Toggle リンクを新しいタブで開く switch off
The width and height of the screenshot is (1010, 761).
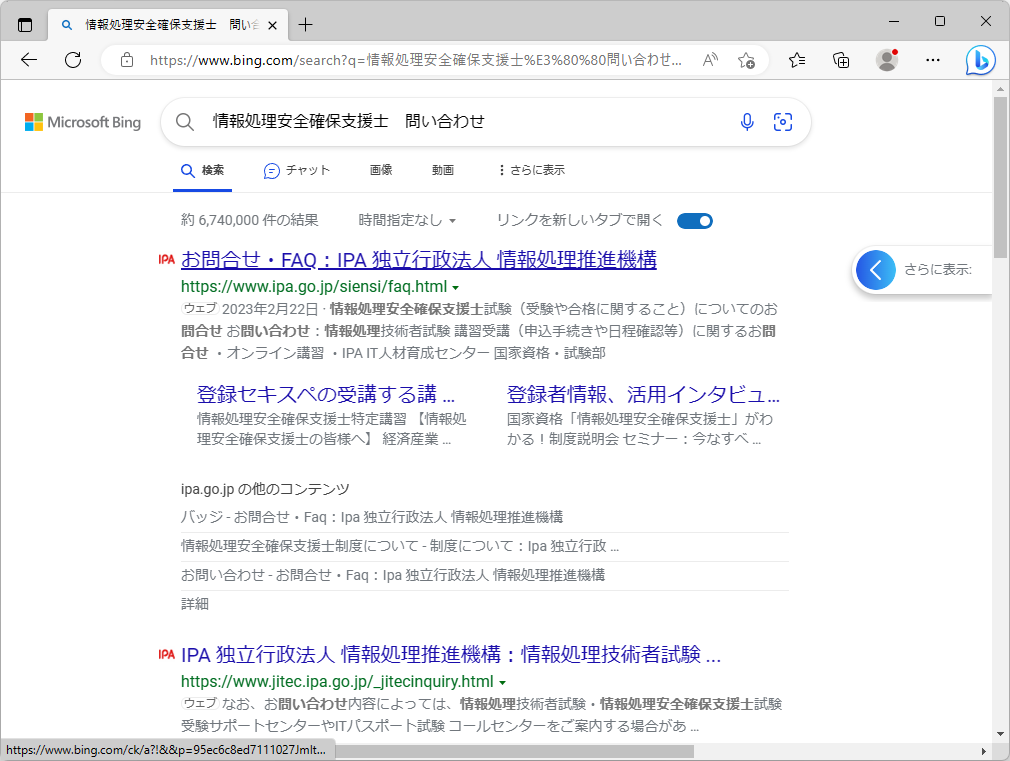tap(695, 220)
